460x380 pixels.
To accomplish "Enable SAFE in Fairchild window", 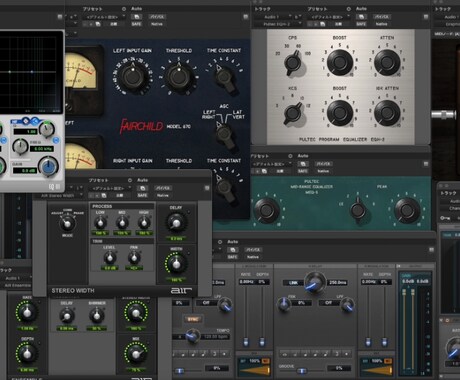I will click(x=137, y=24).
